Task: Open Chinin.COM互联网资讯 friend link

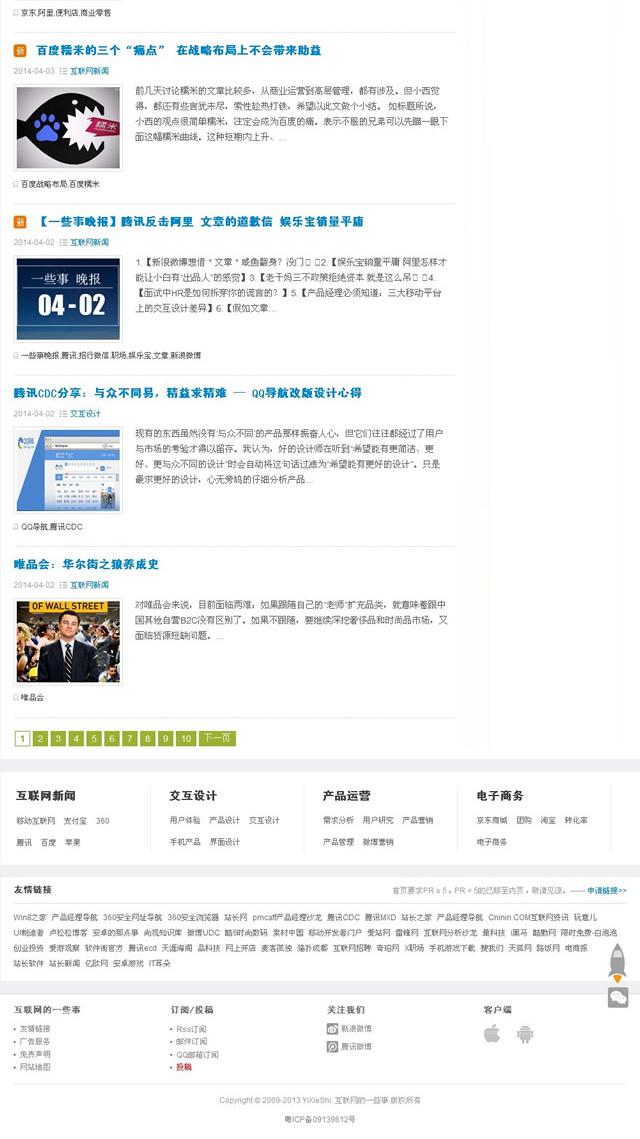Action: (528, 917)
